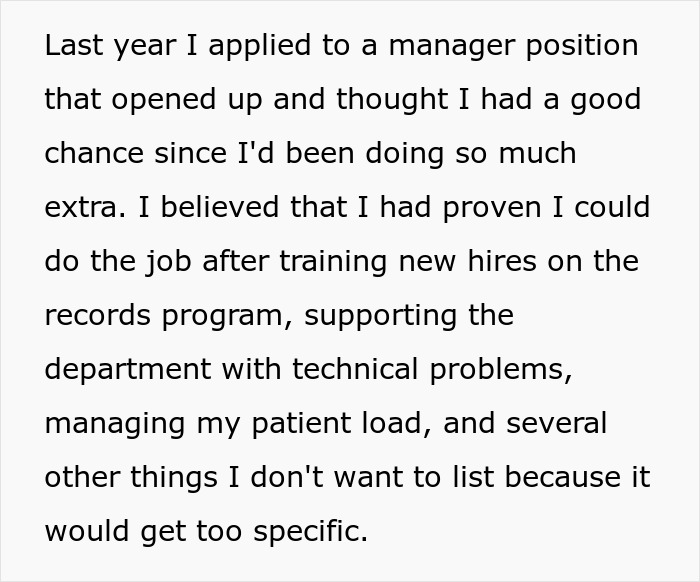Click the word "proven"
The image size is (700, 582).
tap(492, 209)
